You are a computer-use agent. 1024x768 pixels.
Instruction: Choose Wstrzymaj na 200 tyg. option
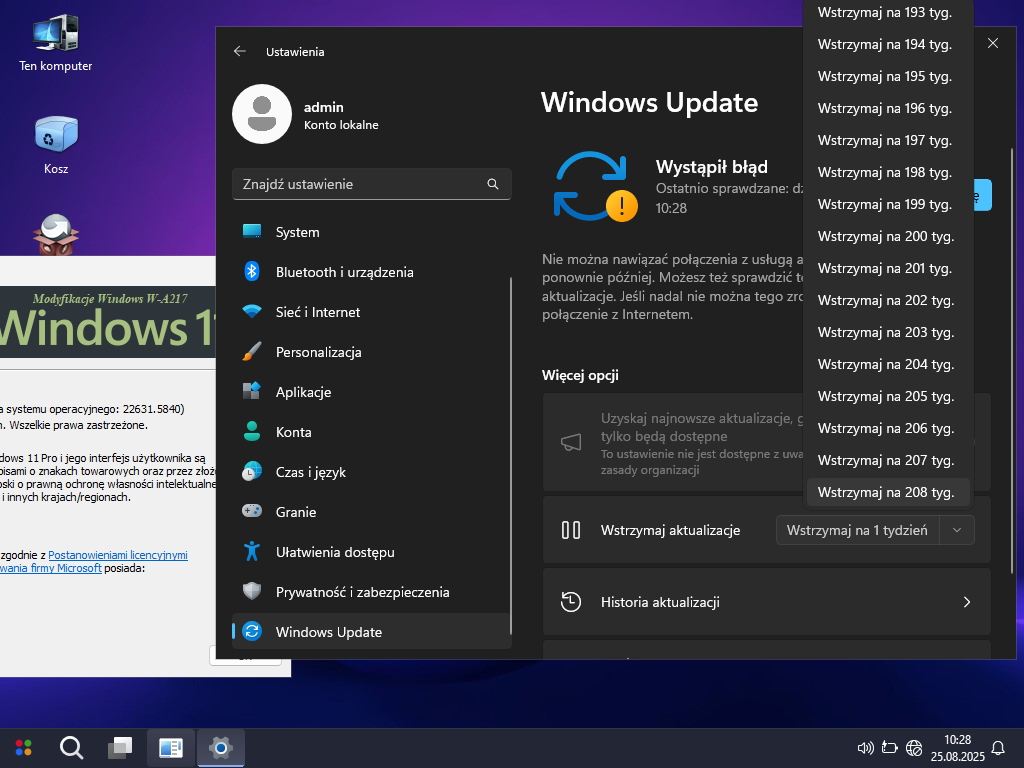[x=886, y=236]
